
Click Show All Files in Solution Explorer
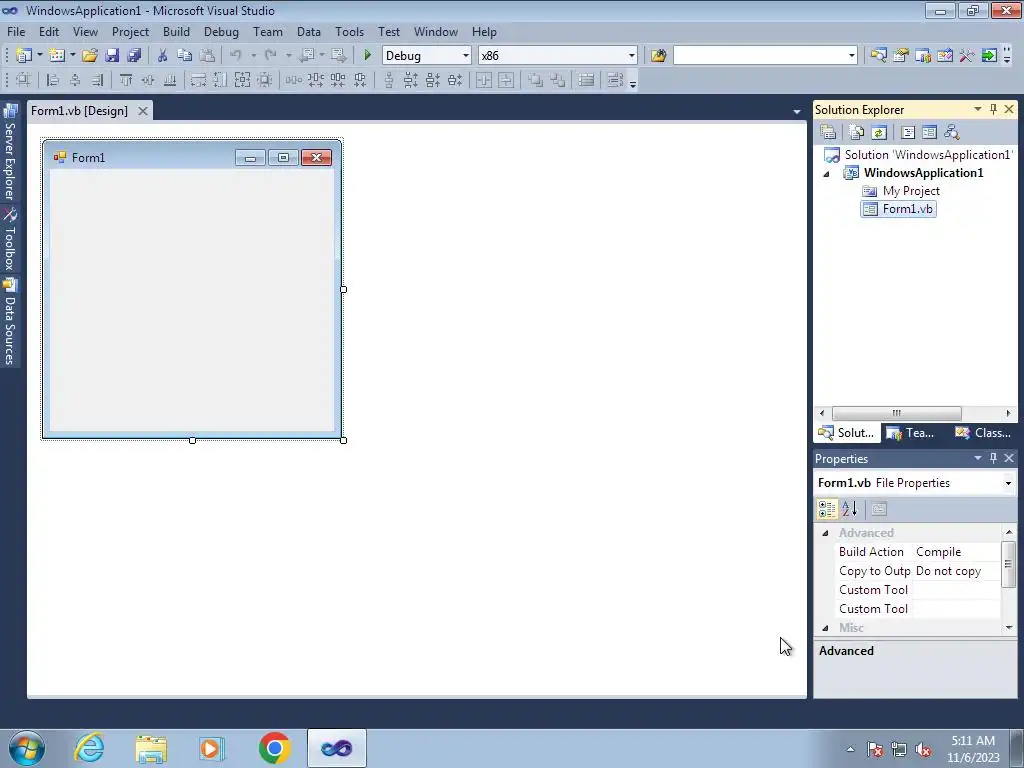(857, 133)
